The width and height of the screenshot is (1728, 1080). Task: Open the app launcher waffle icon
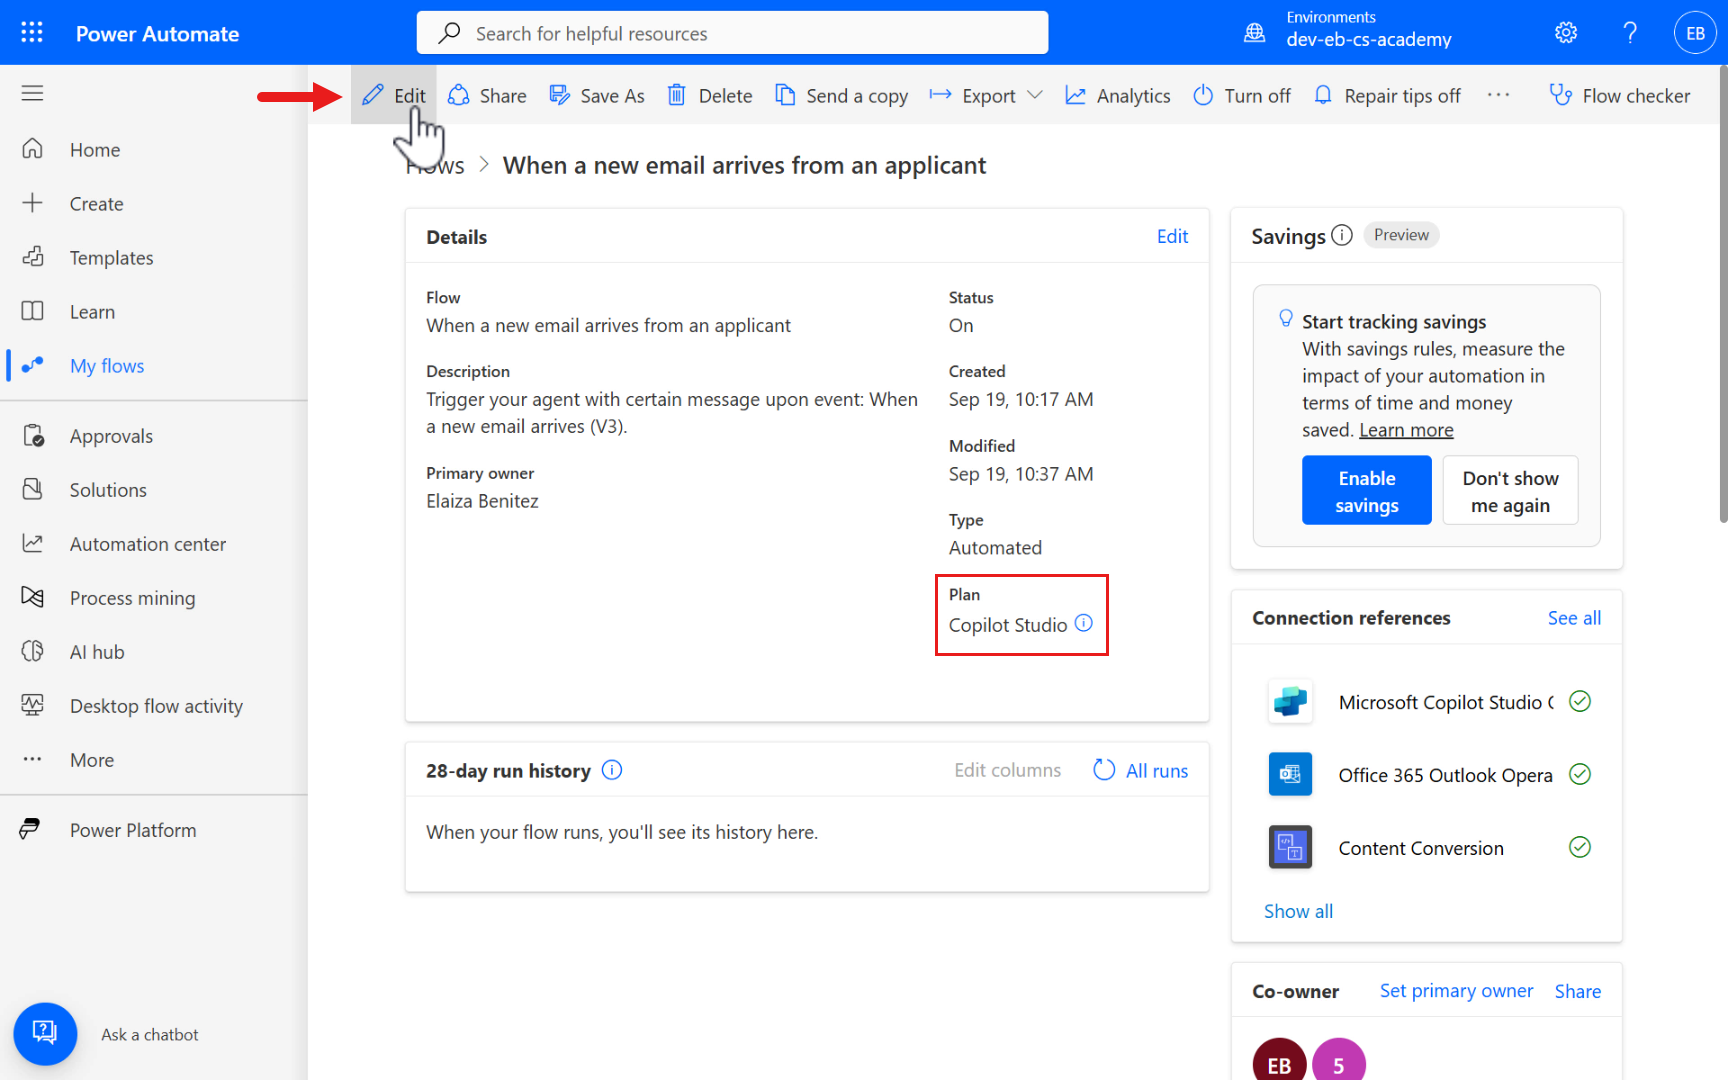[32, 33]
